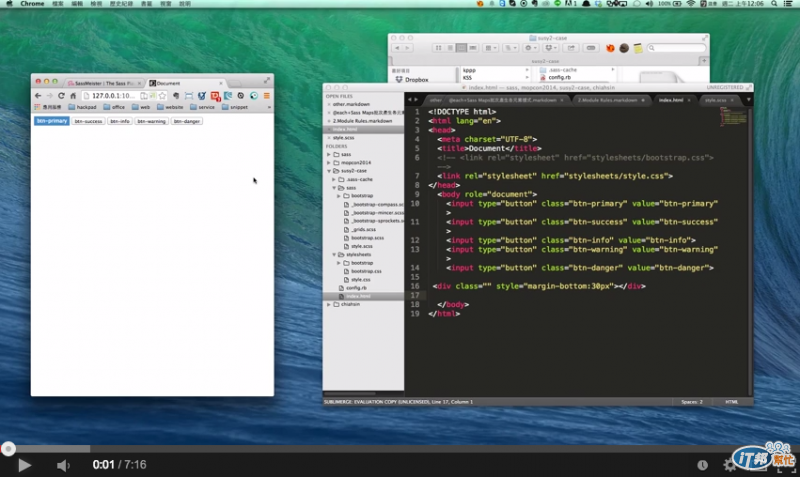
Task: Click HTML syntax in status bar
Action: 732,402
